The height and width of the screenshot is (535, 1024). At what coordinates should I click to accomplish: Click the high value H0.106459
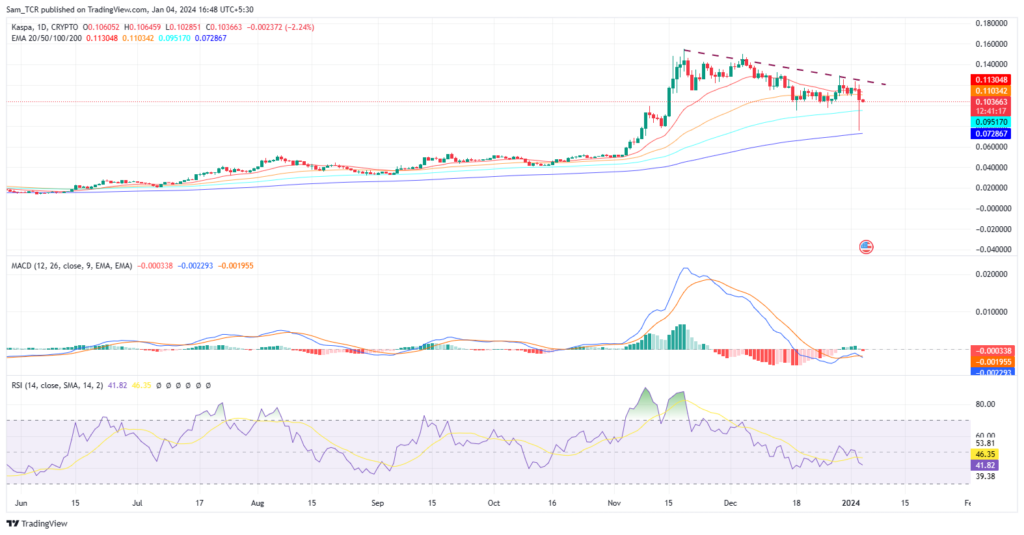[x=142, y=27]
